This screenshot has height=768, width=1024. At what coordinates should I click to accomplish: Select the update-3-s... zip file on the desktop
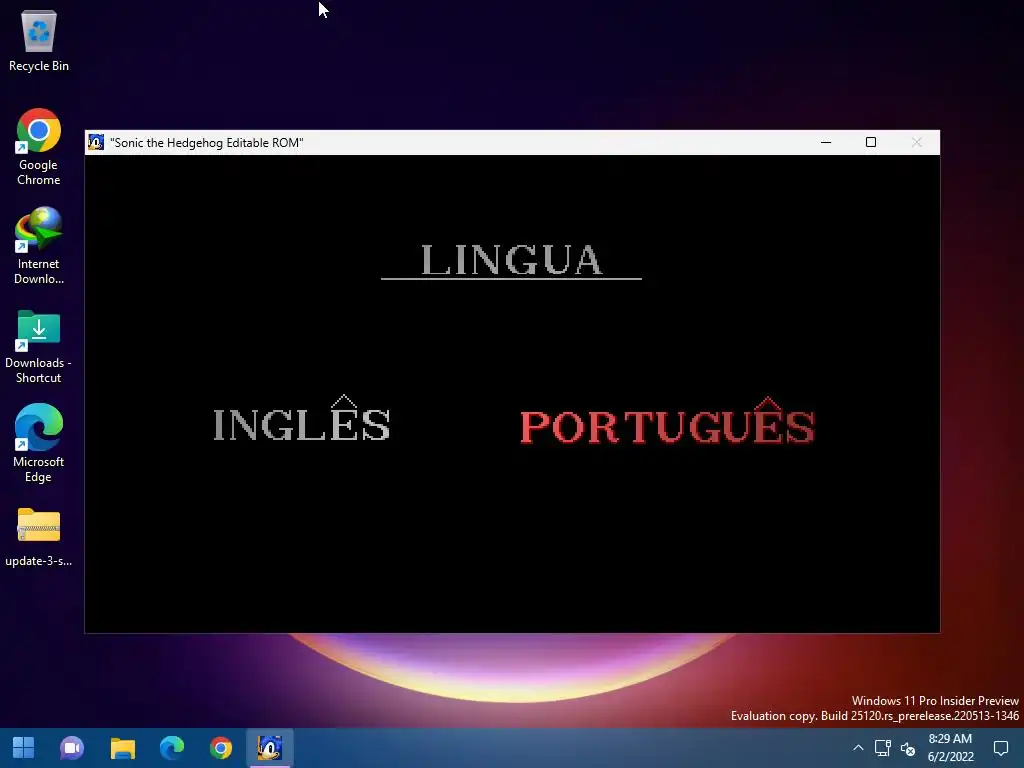pos(39,537)
